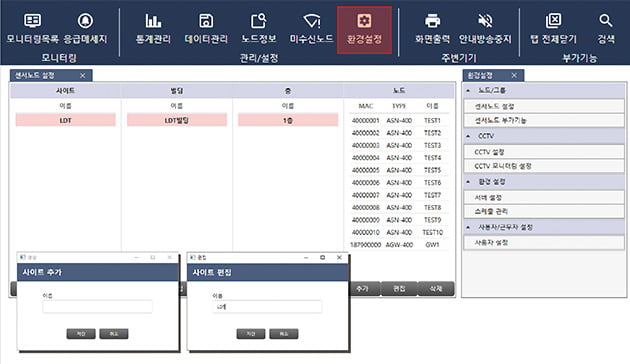
Task: Save in the 사이트 편집 dialog
Action: pos(251,334)
